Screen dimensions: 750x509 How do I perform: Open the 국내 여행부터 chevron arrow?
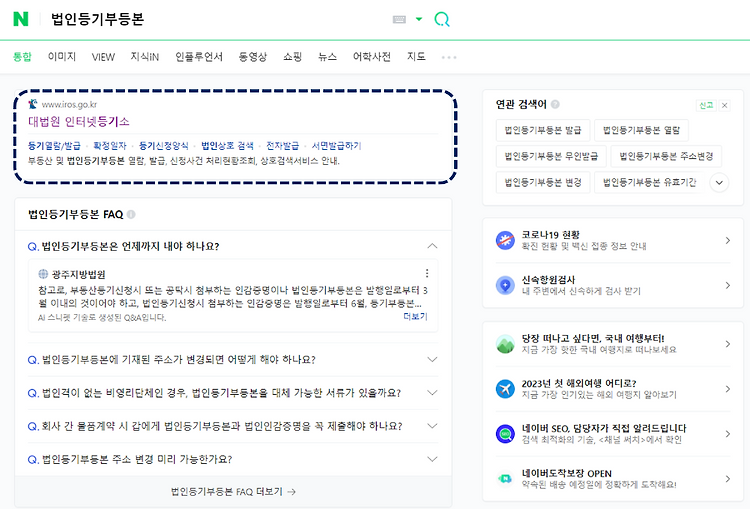pyautogui.click(x=728, y=344)
